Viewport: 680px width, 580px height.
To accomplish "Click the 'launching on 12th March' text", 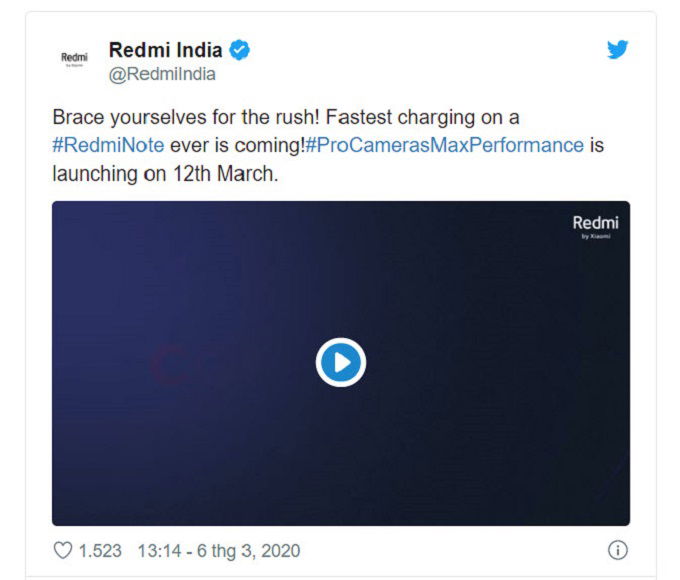I will coord(165,174).
